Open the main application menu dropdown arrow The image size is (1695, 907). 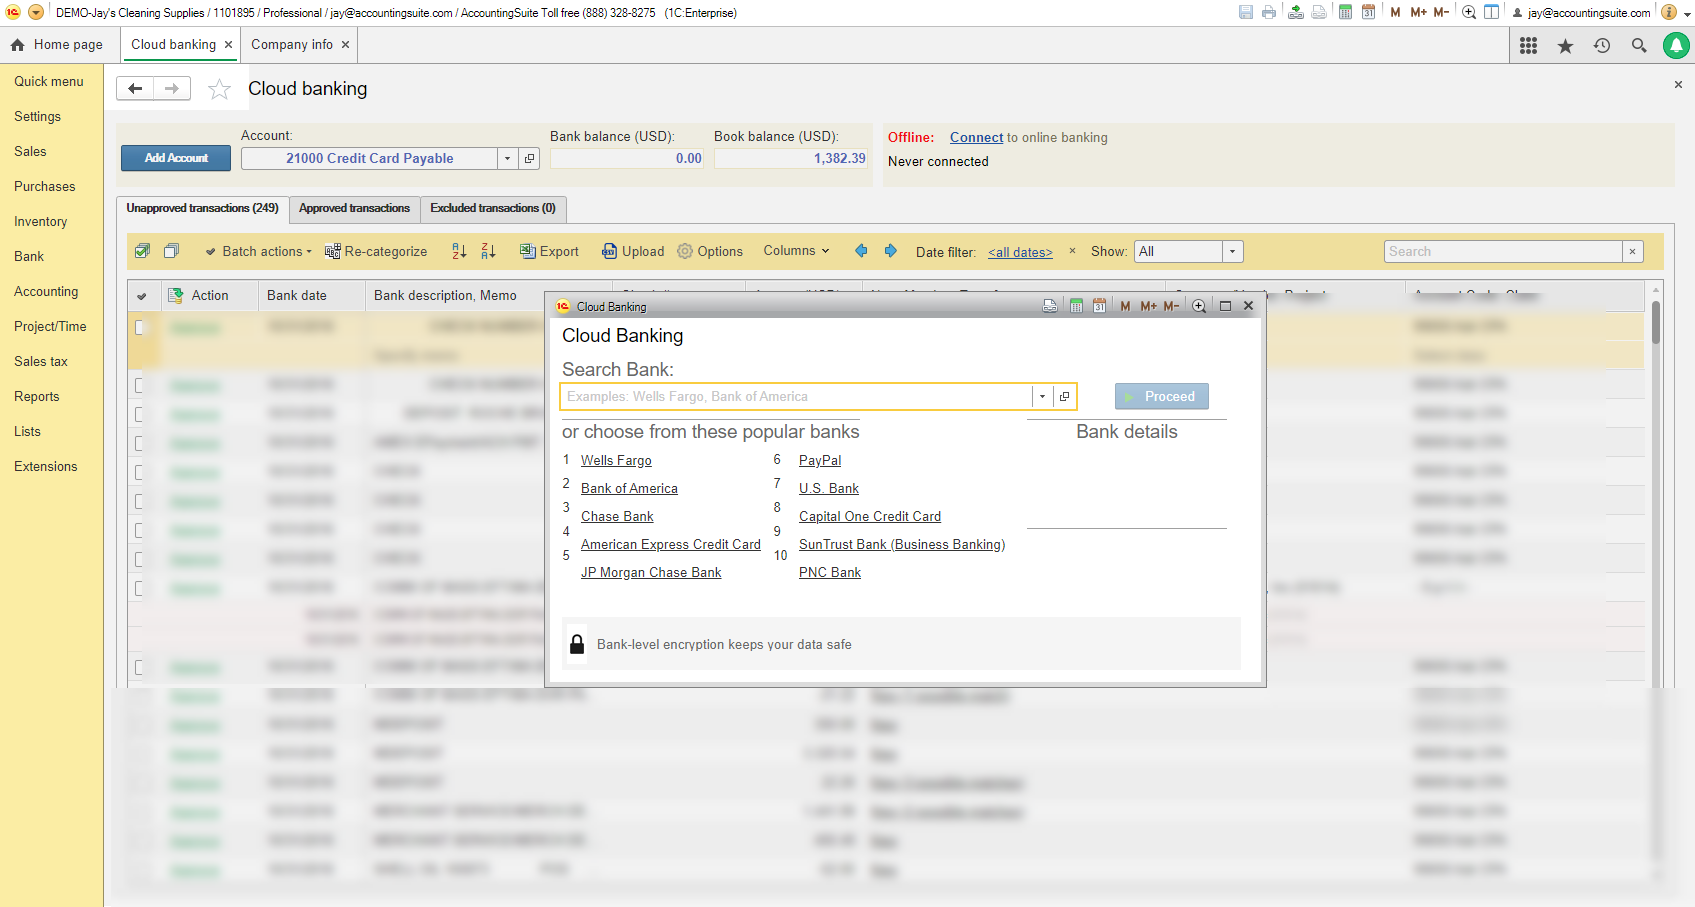click(x=36, y=12)
